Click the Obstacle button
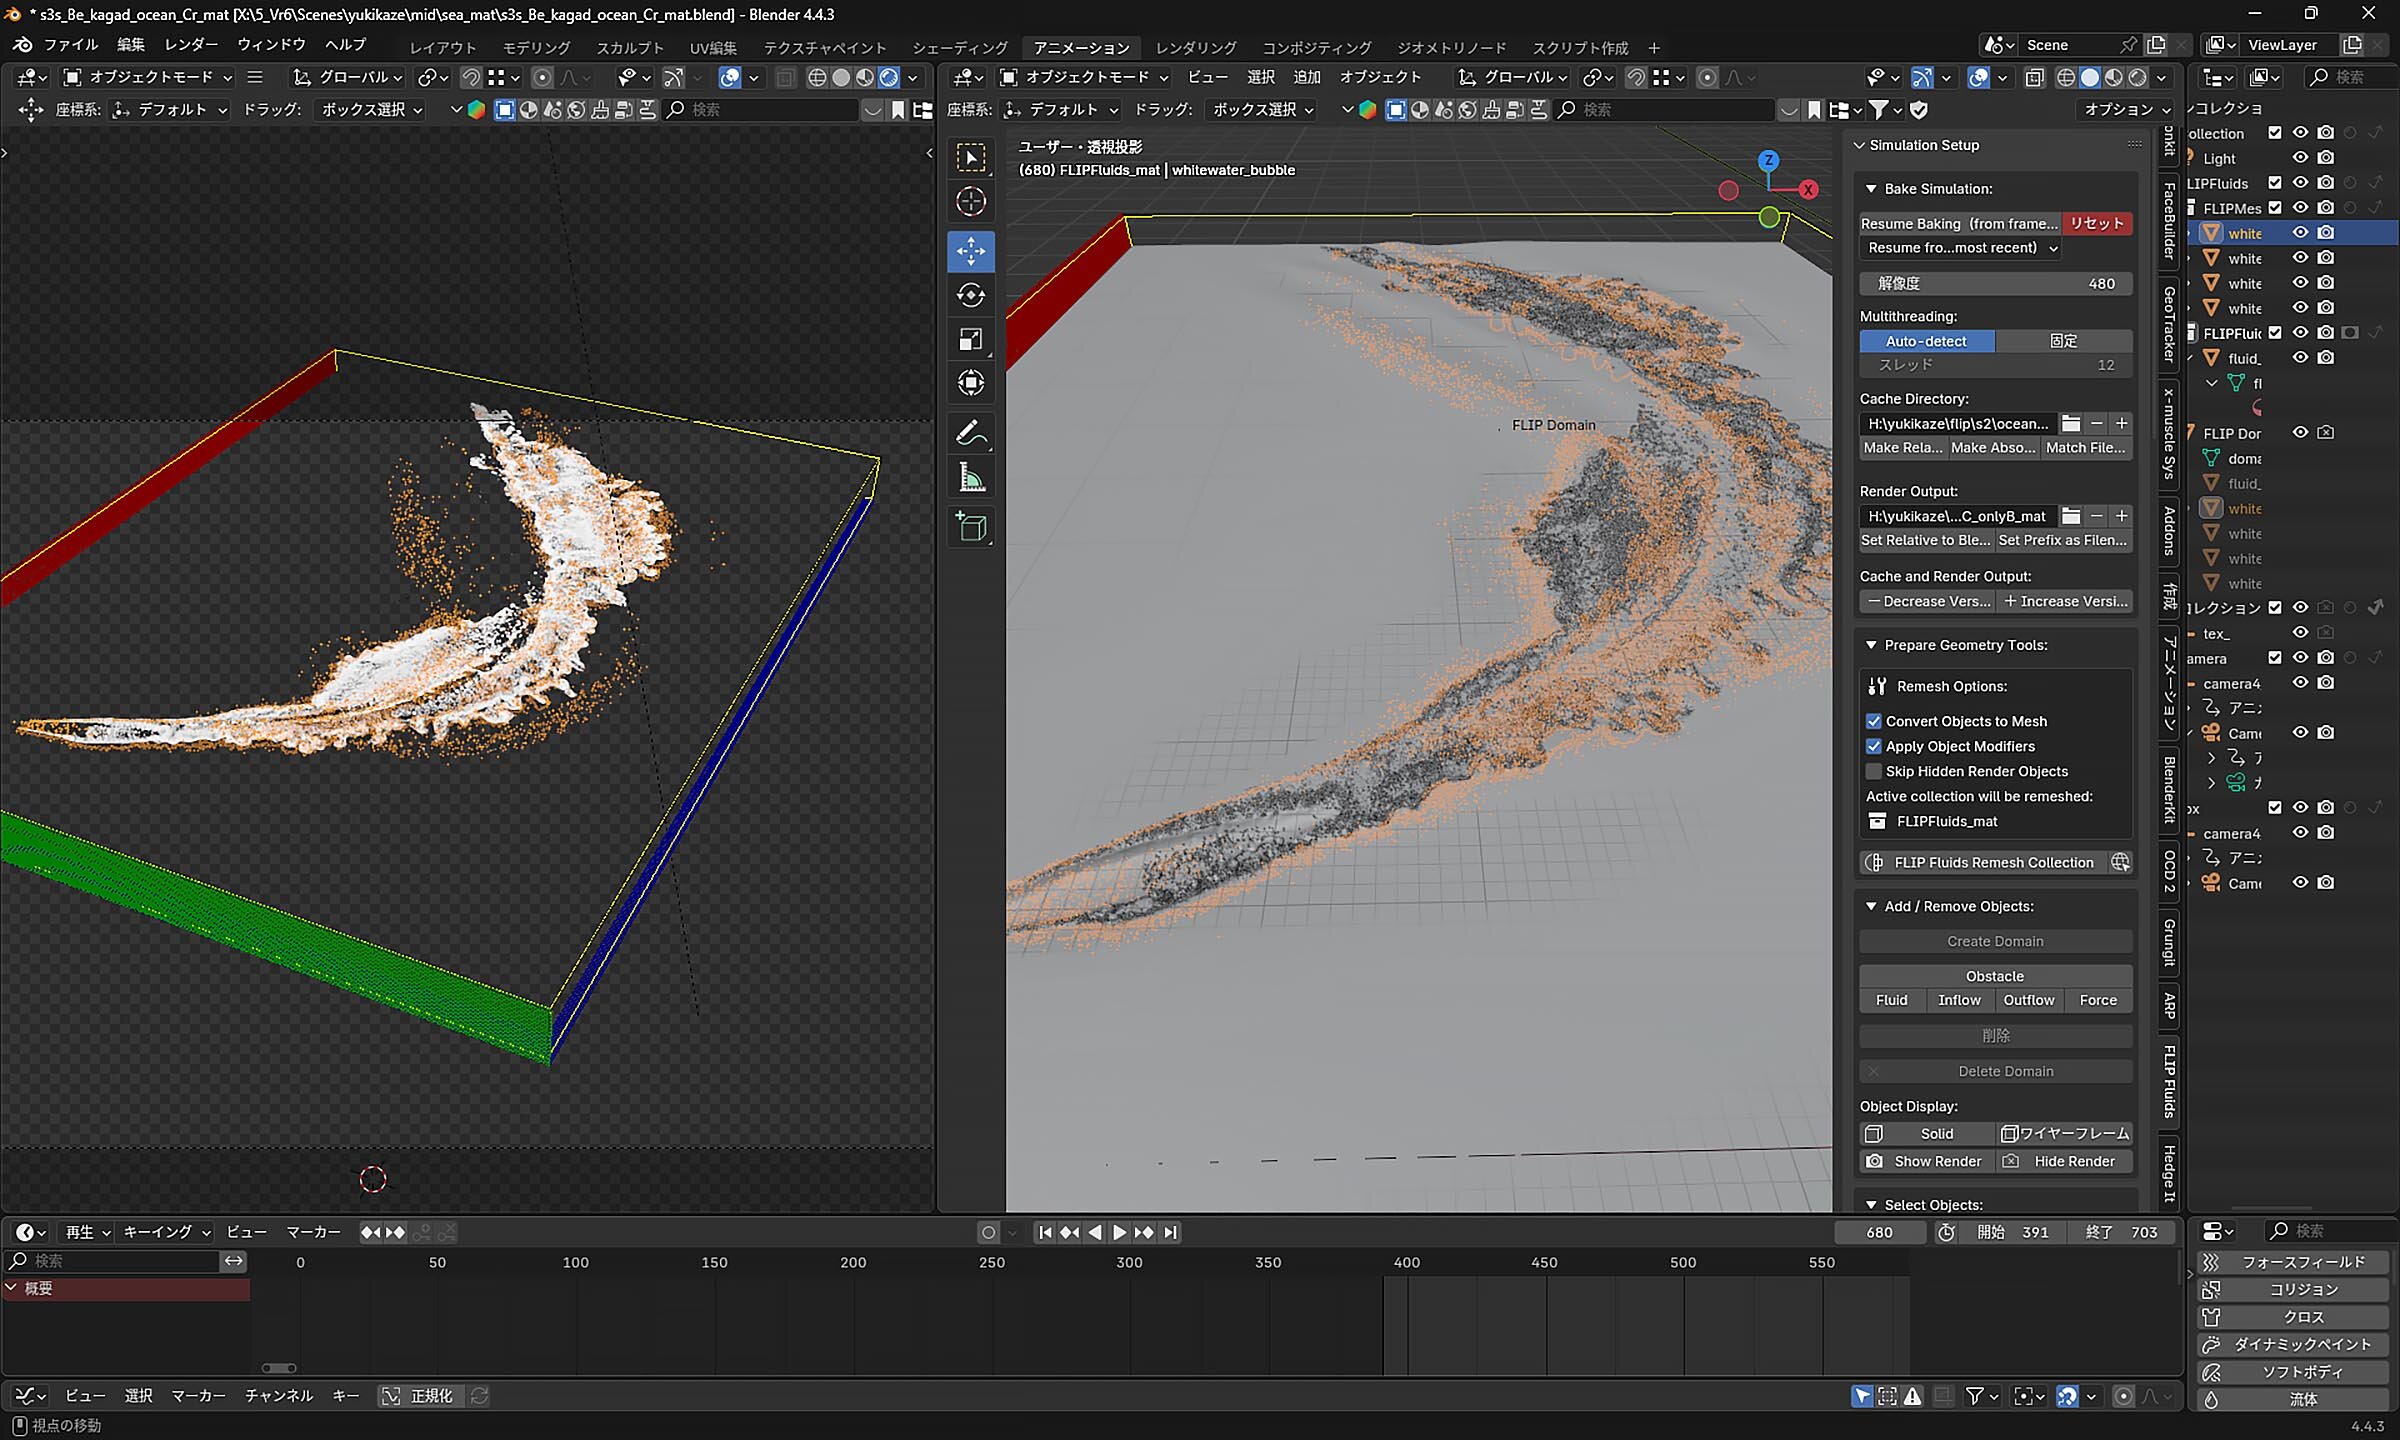This screenshot has width=2400, height=1440. 1994,976
